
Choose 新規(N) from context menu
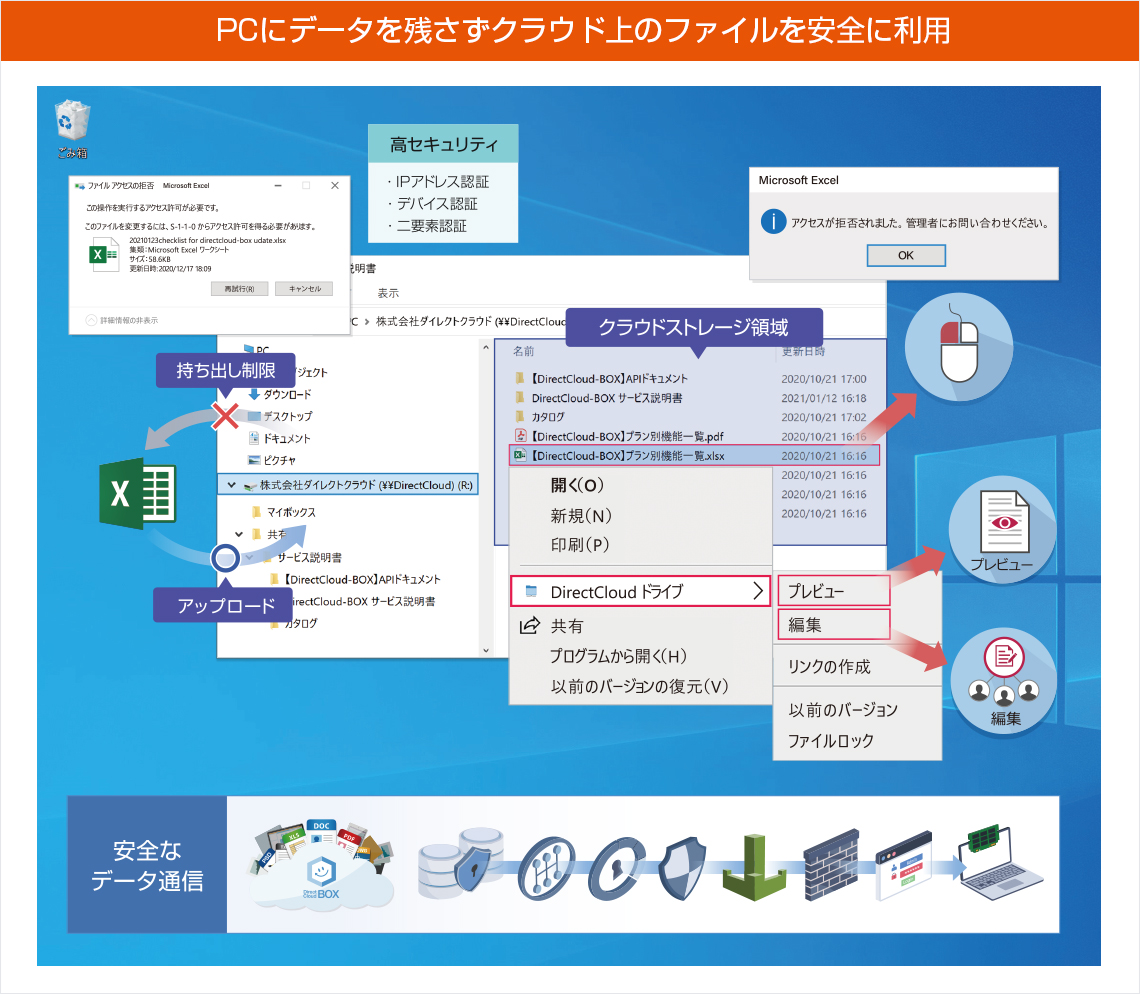(581, 516)
